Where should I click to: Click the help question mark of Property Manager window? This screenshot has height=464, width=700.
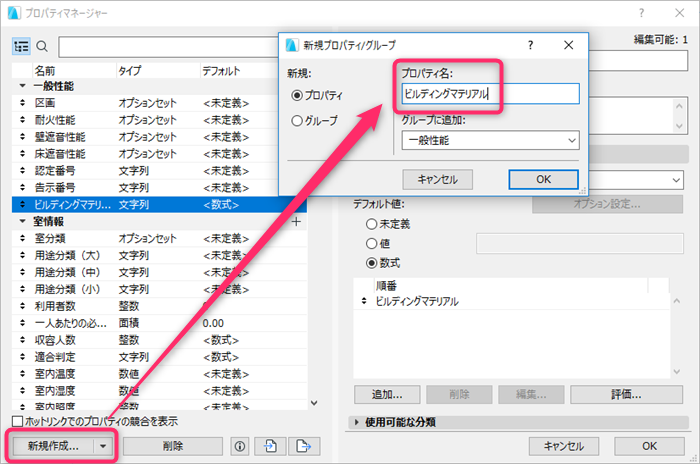pyautogui.click(x=642, y=13)
